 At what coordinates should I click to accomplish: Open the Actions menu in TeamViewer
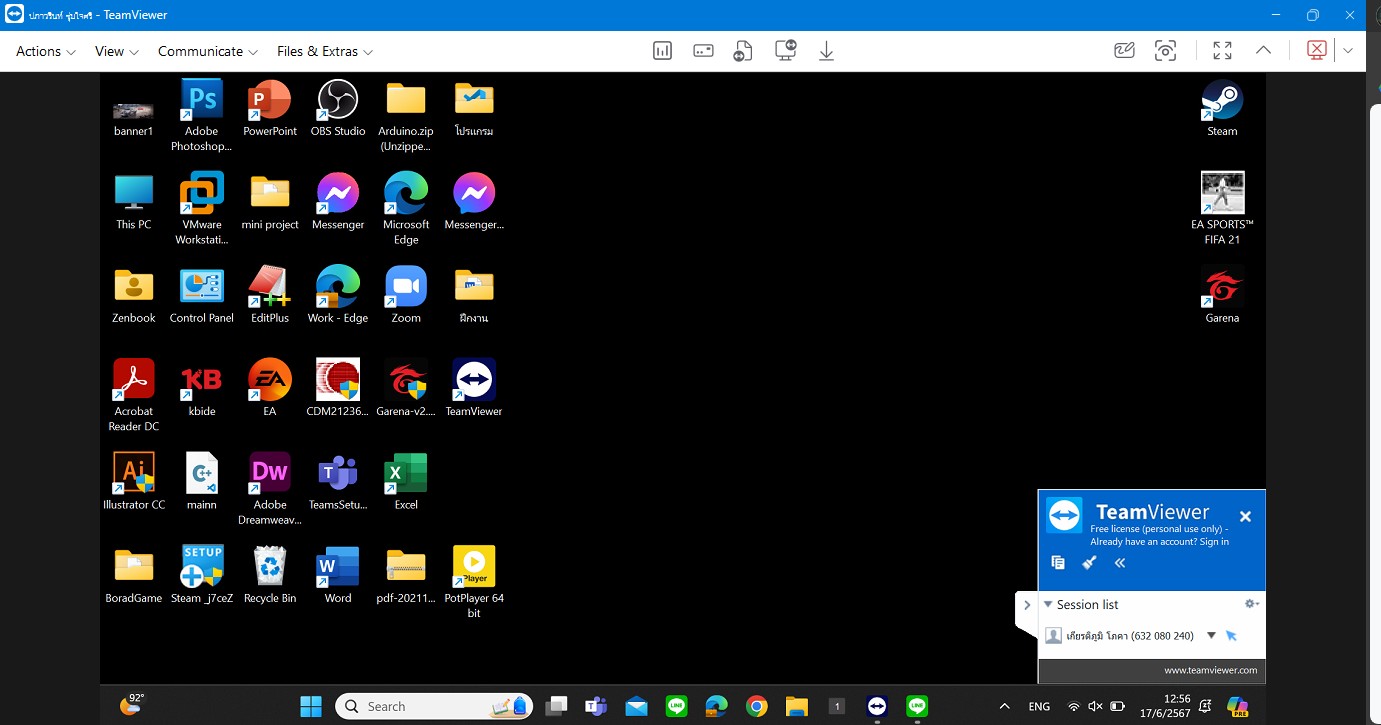point(46,51)
